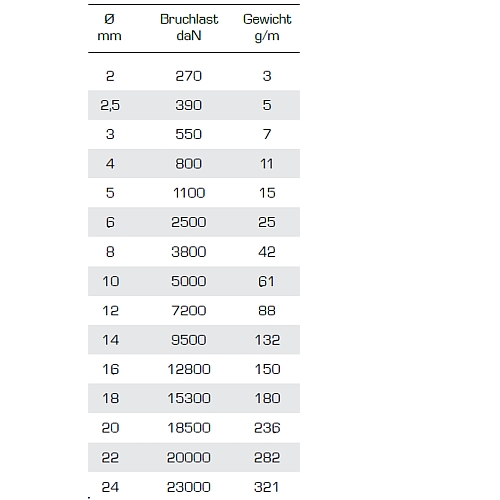Screen dimensions: 500x500
Task: Select the 12 mm diameter row label
Action: 110,311
